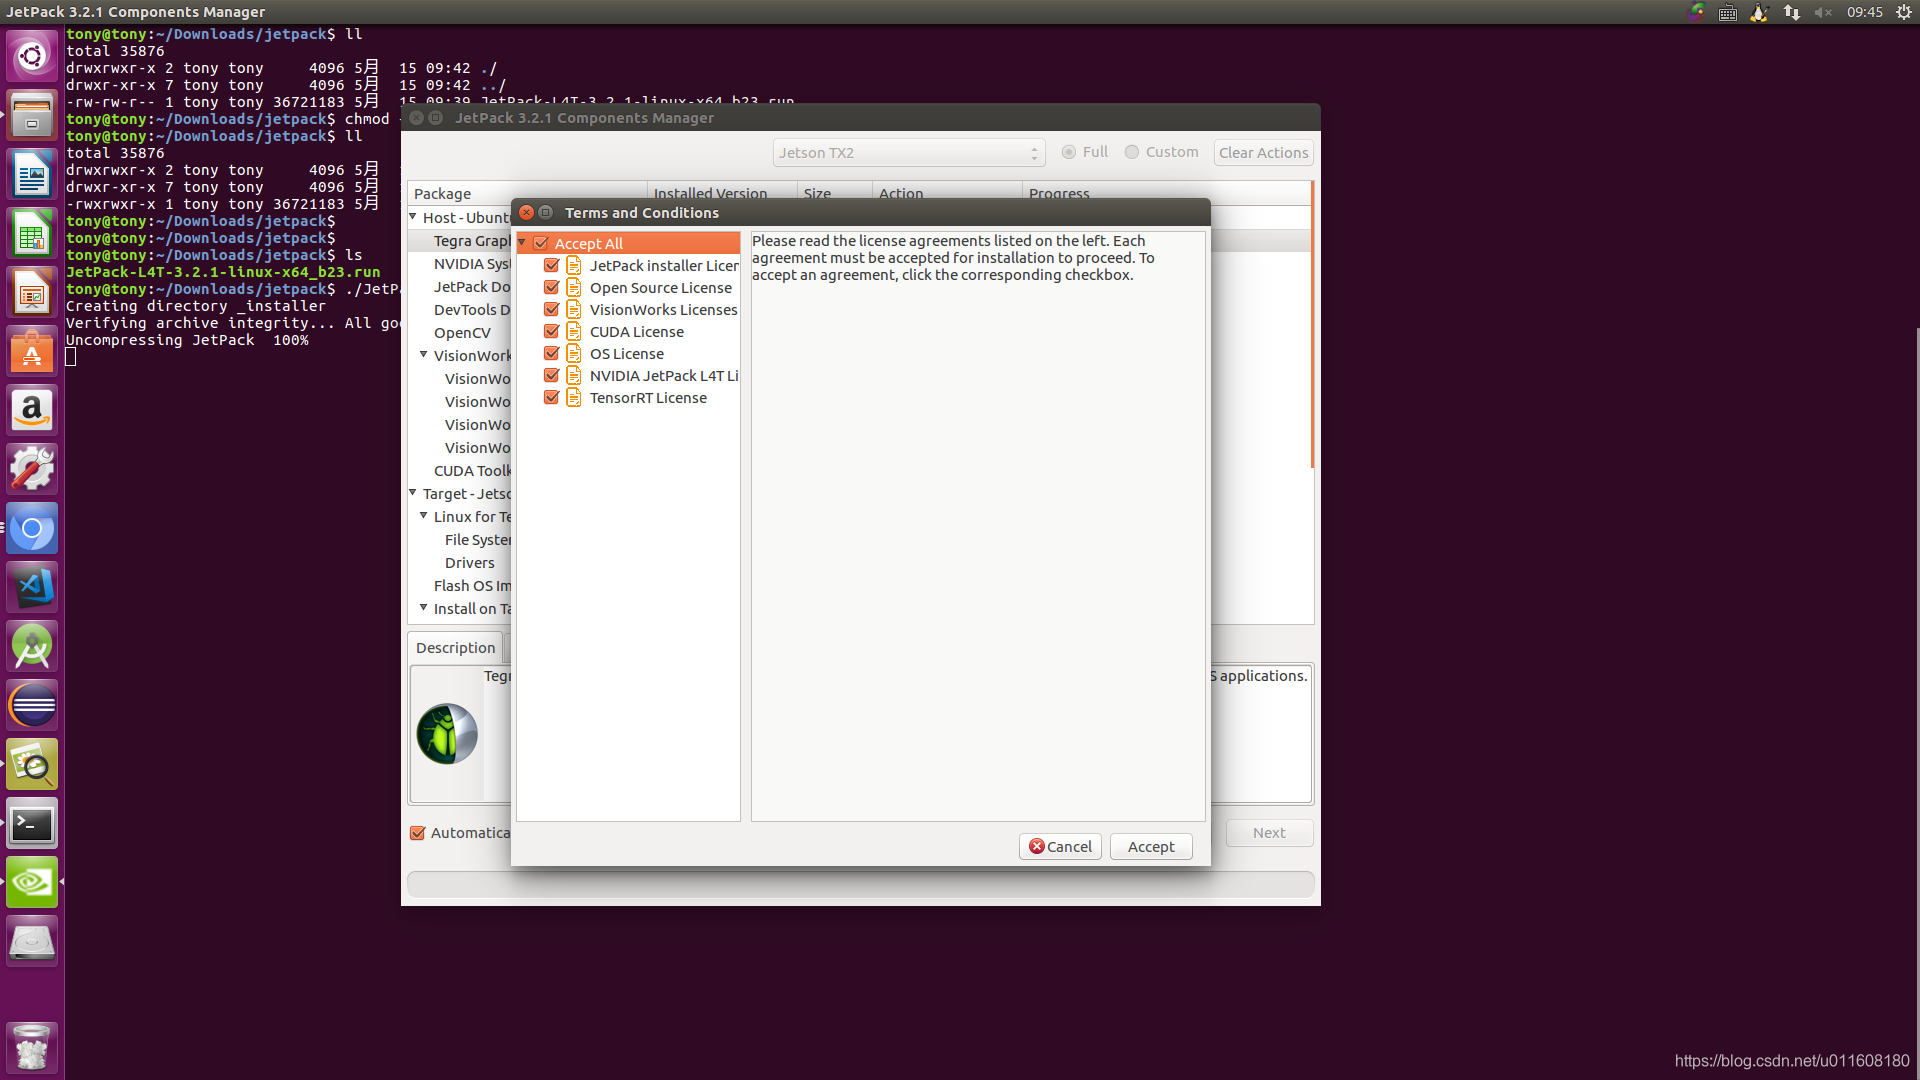Image resolution: width=1920 pixels, height=1080 pixels.
Task: Open network connections indicator
Action: (x=1791, y=12)
